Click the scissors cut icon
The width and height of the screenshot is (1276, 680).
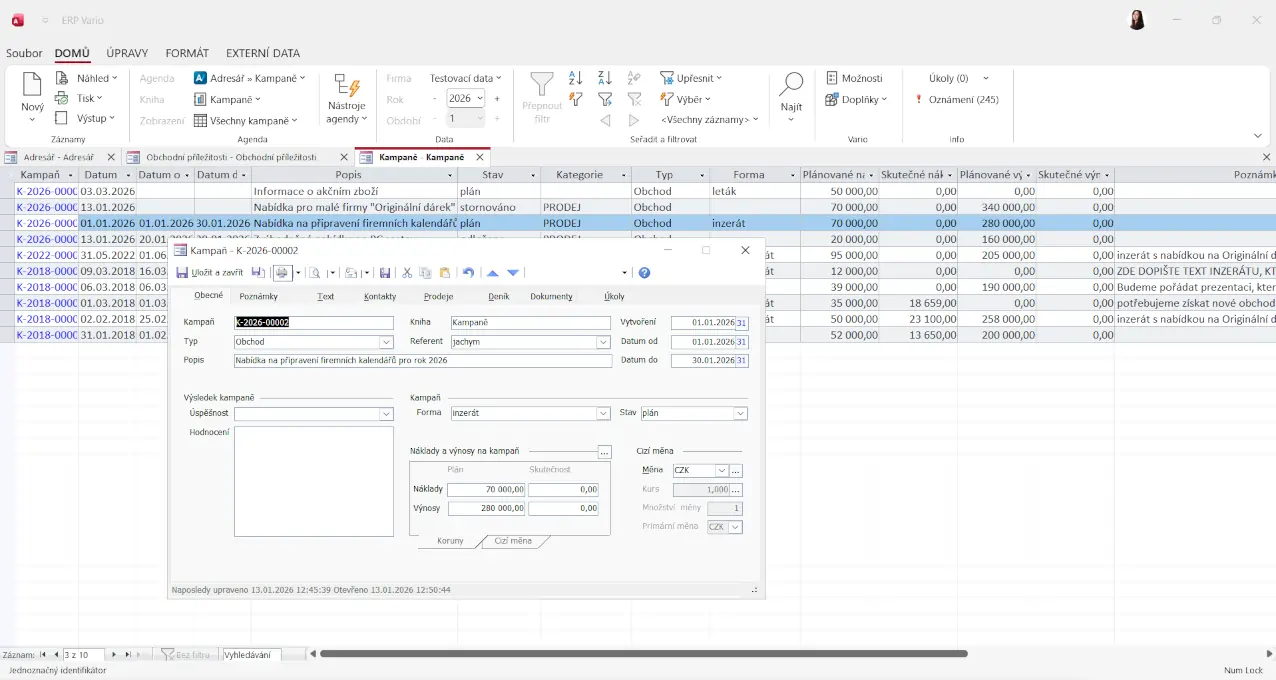(407, 273)
